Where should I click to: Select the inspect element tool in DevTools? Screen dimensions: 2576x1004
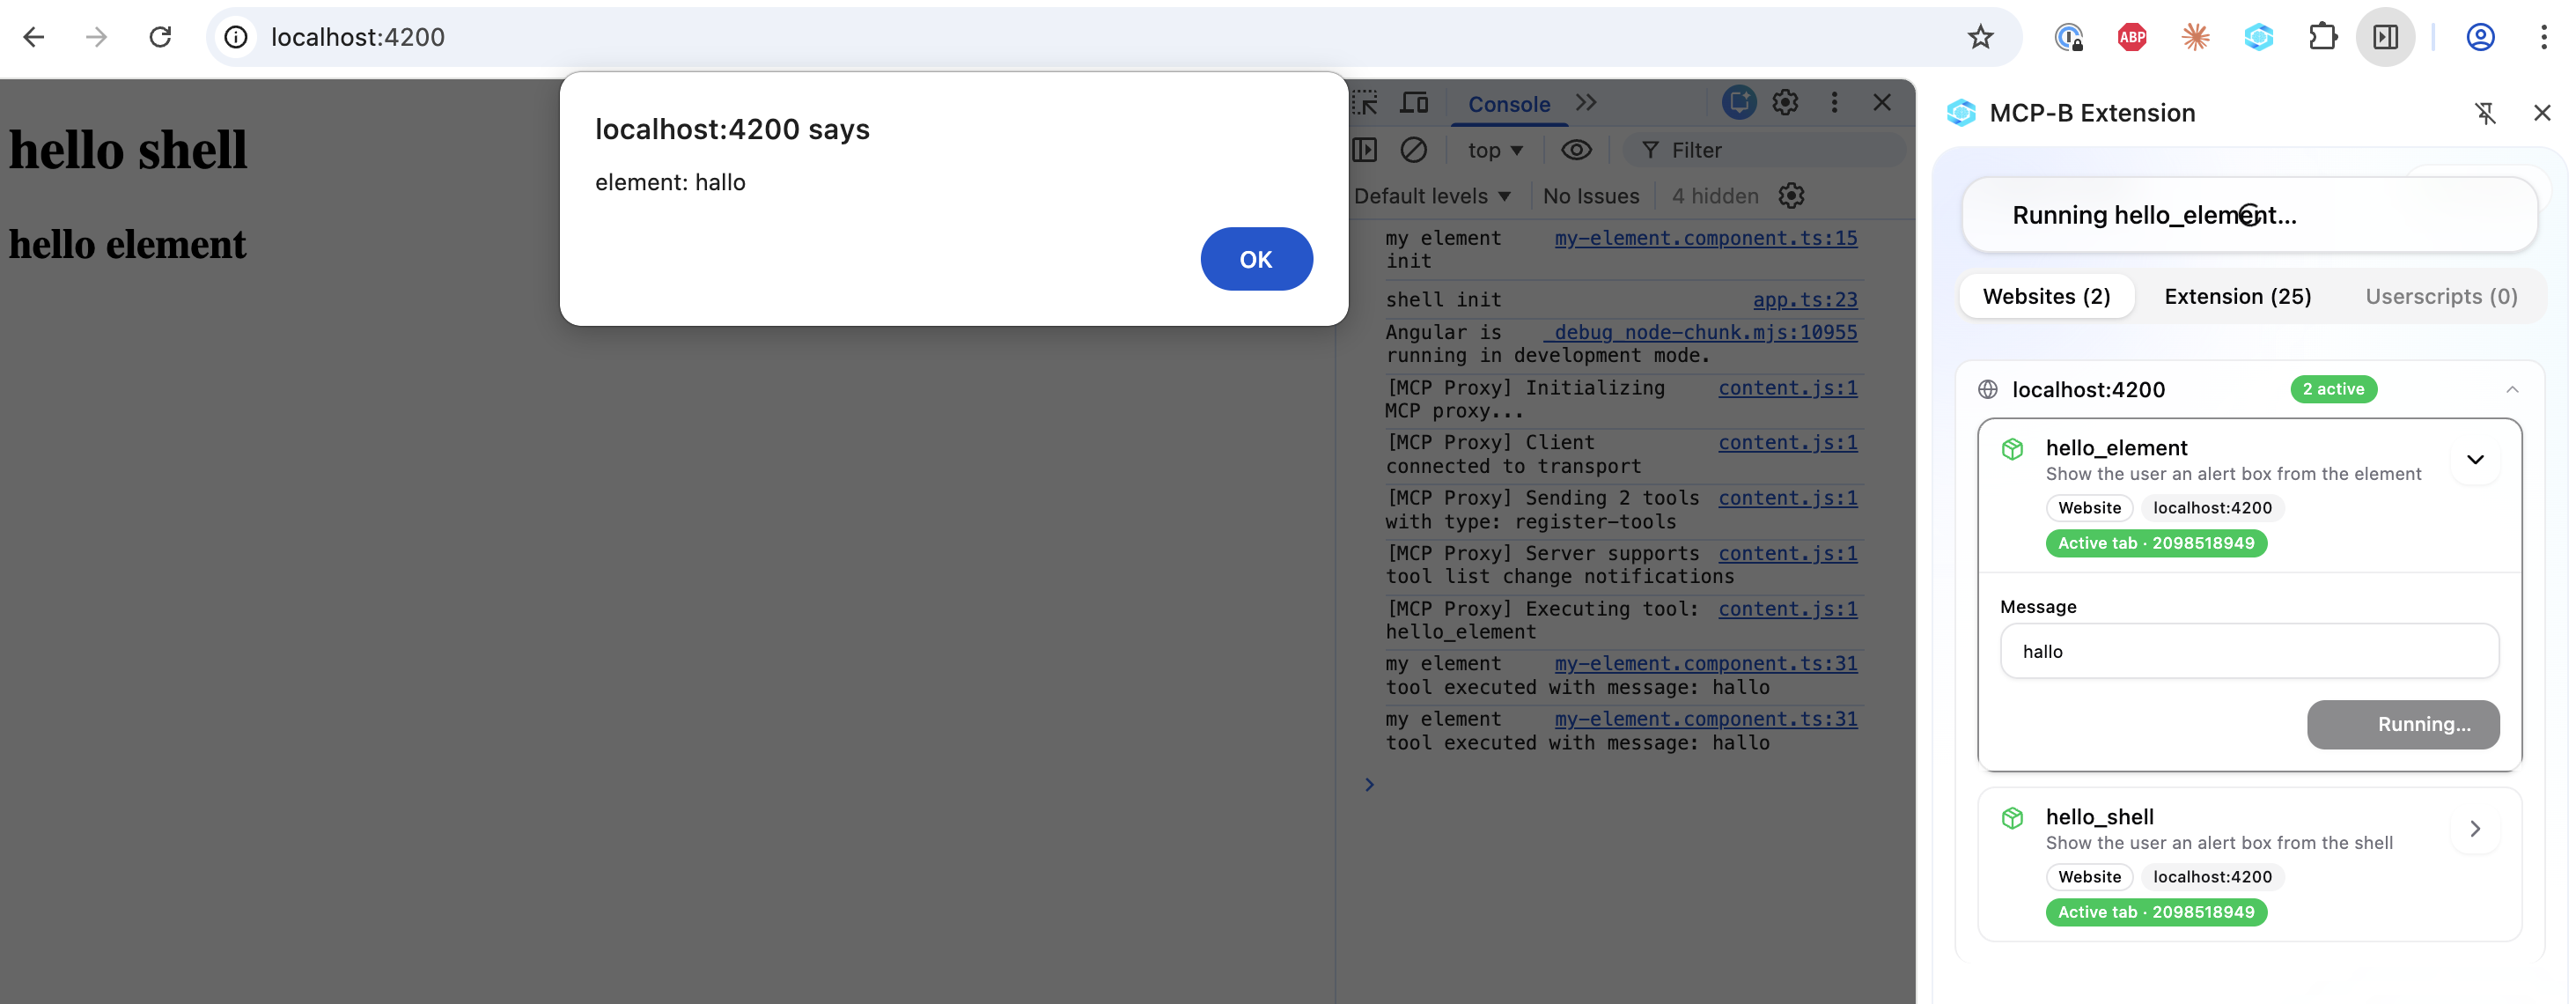(1365, 102)
